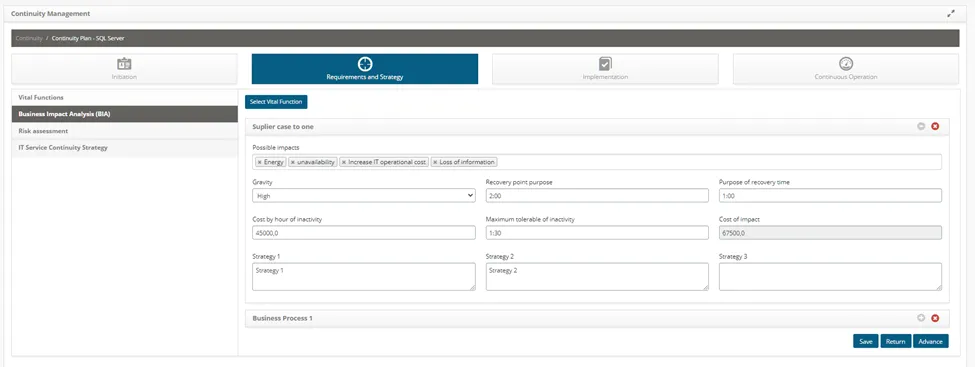This screenshot has height=367, width=975.
Task: Open Vital Functions in the sidebar
Action: 124,98
